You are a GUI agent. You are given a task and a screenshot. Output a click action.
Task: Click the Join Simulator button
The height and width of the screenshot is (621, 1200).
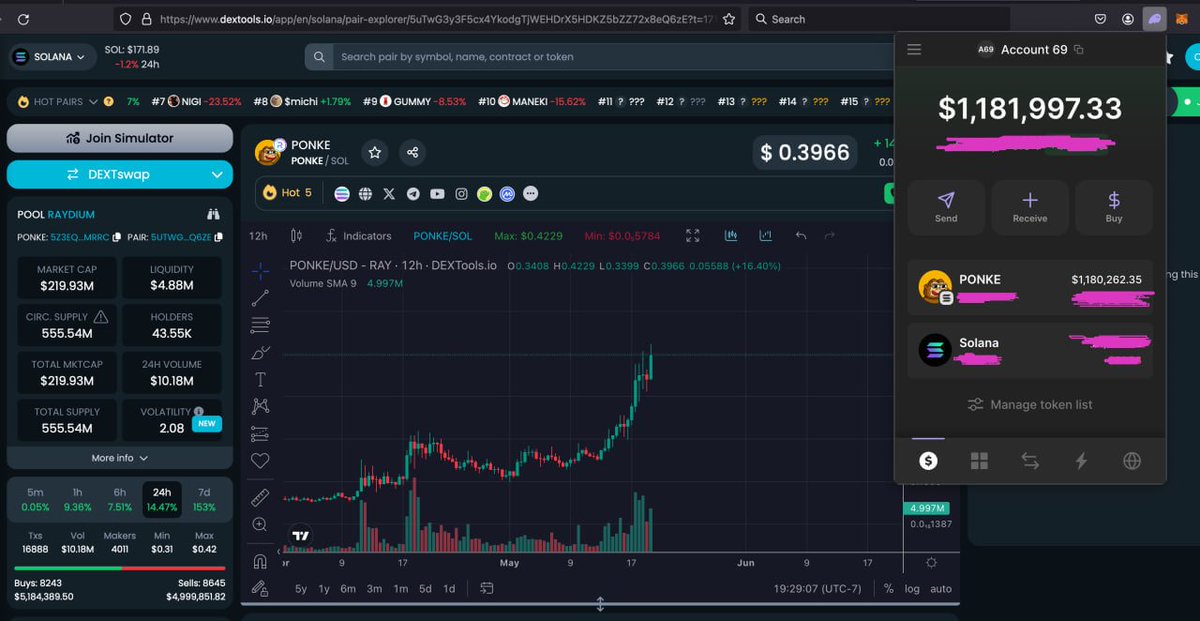coord(120,138)
